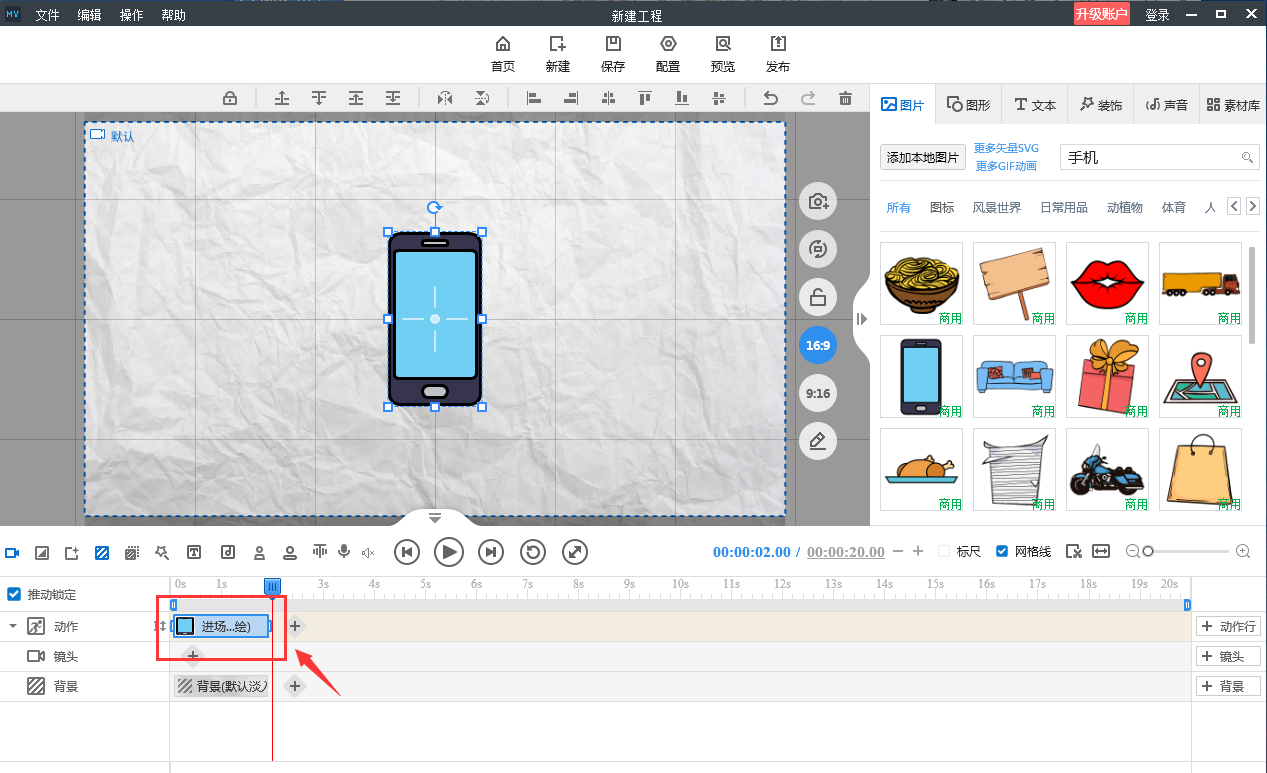Toggle the 推动锁定 checkbox
The width and height of the screenshot is (1267, 773).
[14, 594]
